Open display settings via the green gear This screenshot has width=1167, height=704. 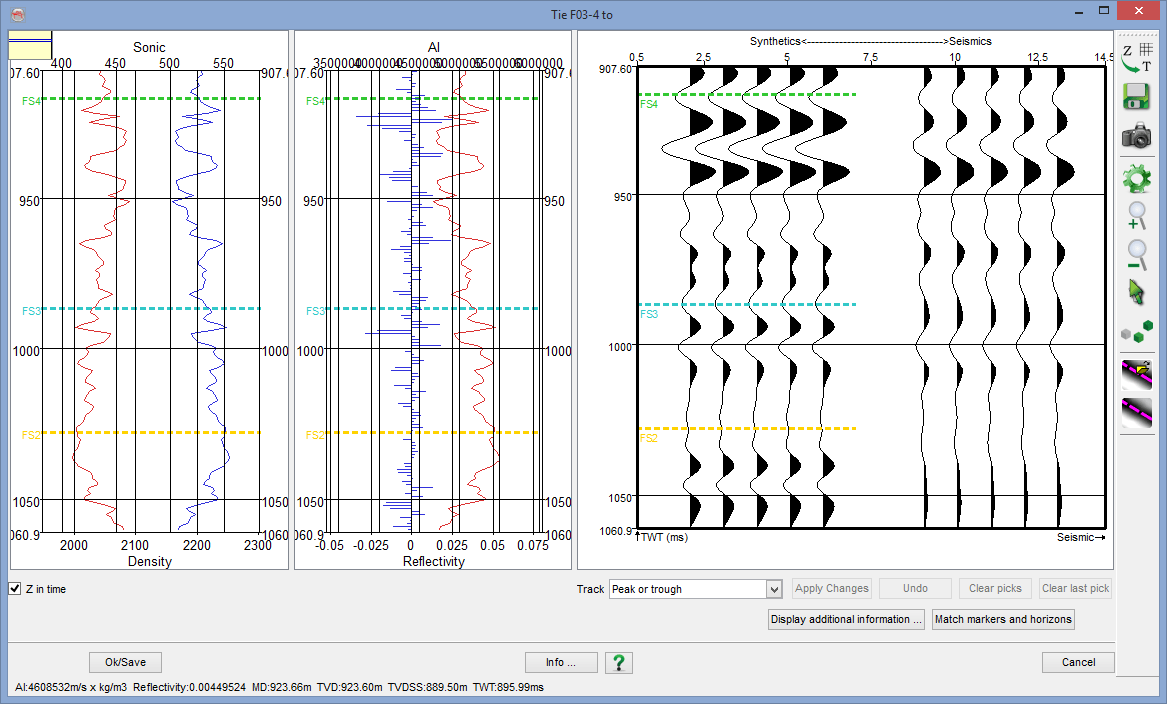pyautogui.click(x=1136, y=180)
